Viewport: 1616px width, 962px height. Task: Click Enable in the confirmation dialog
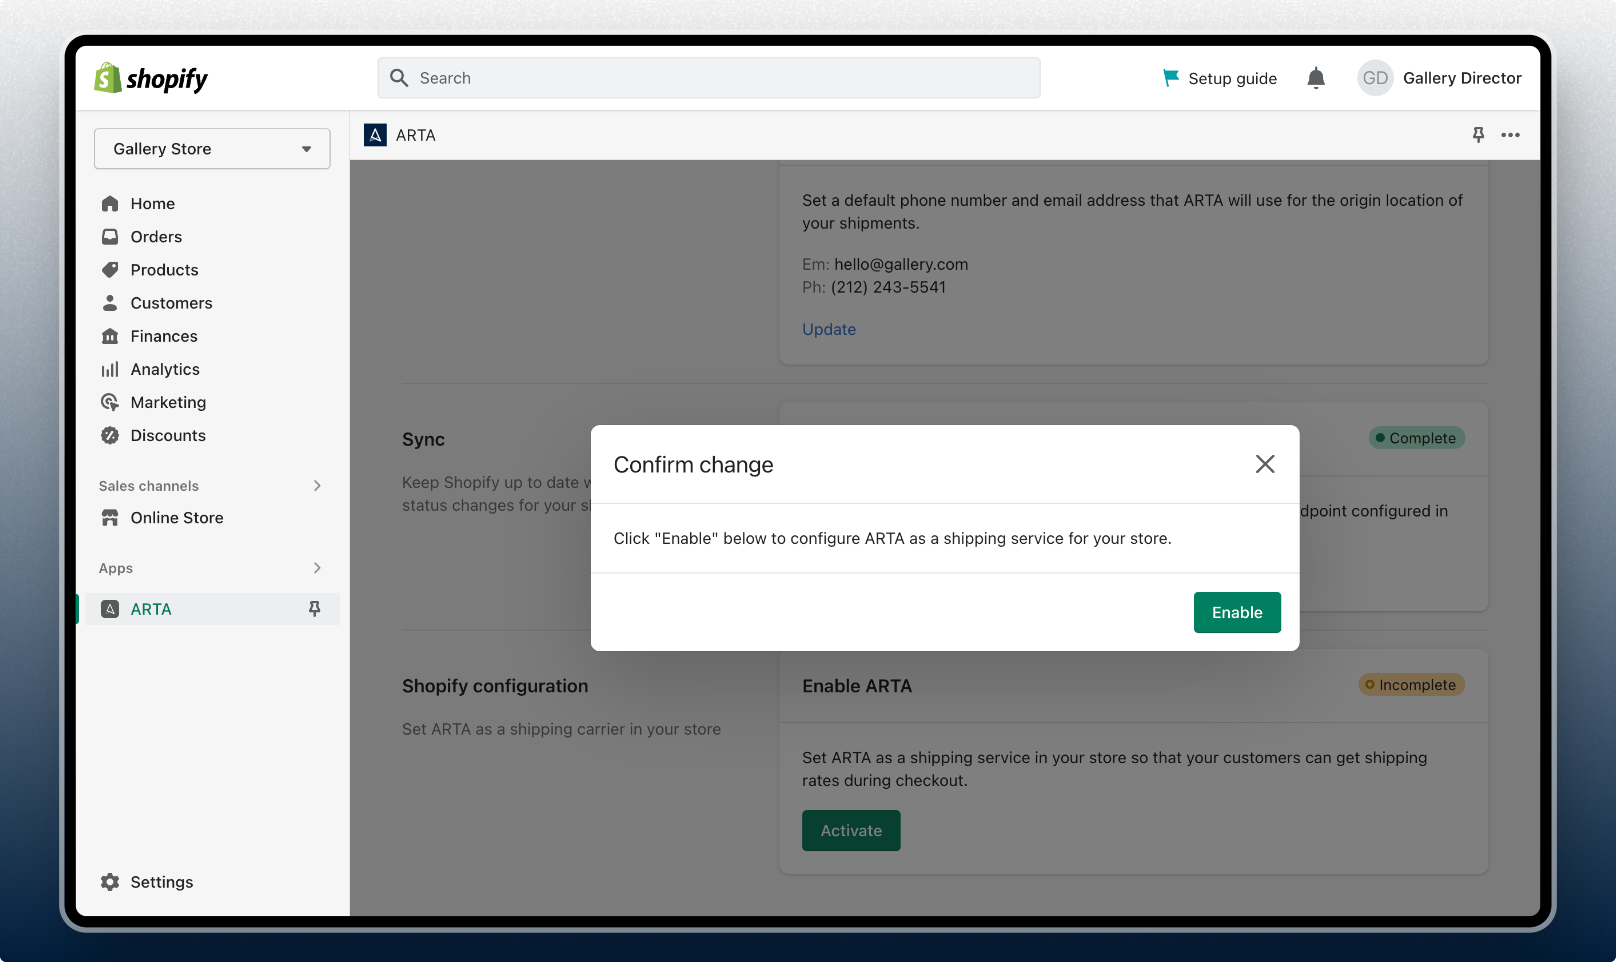[1237, 612]
